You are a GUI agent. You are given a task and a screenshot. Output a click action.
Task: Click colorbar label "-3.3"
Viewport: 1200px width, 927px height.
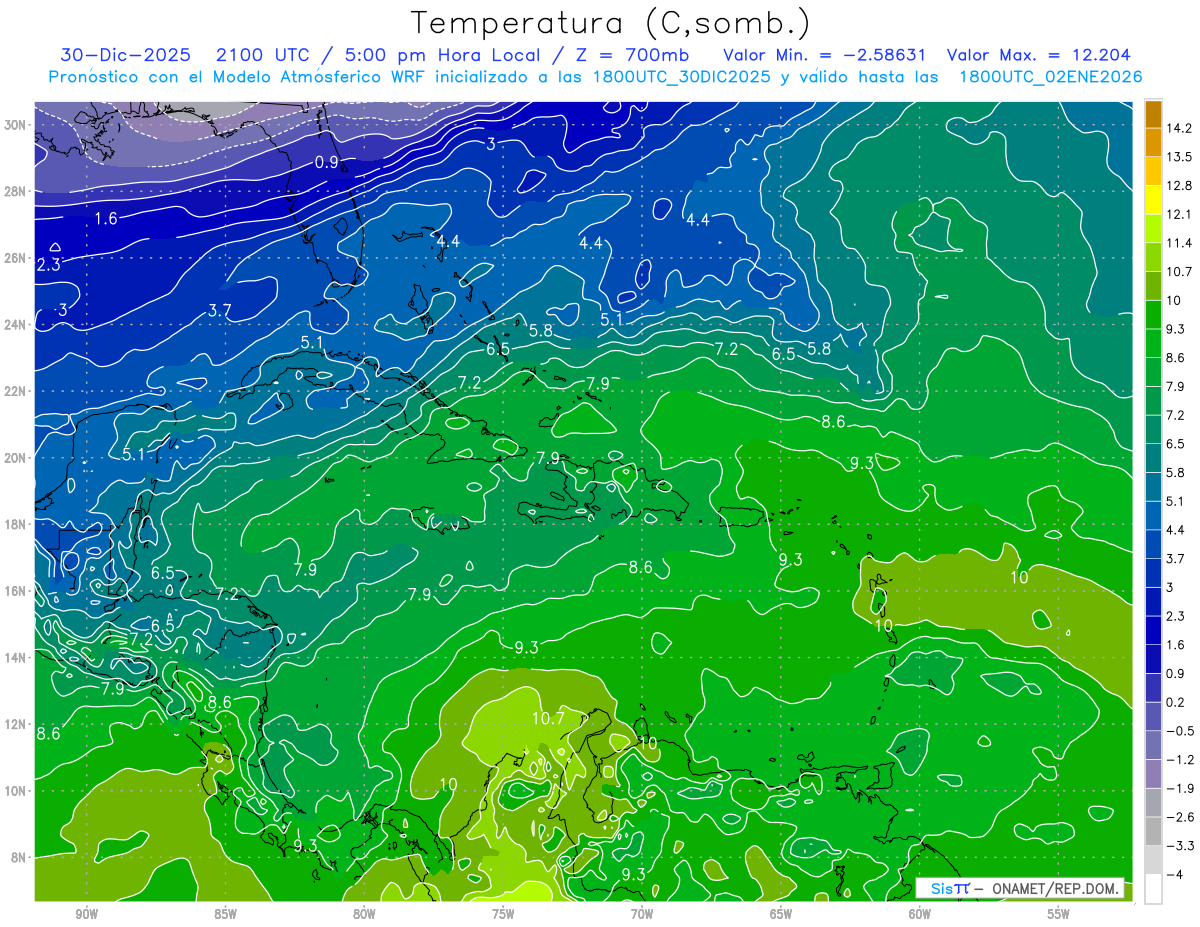1180,846
